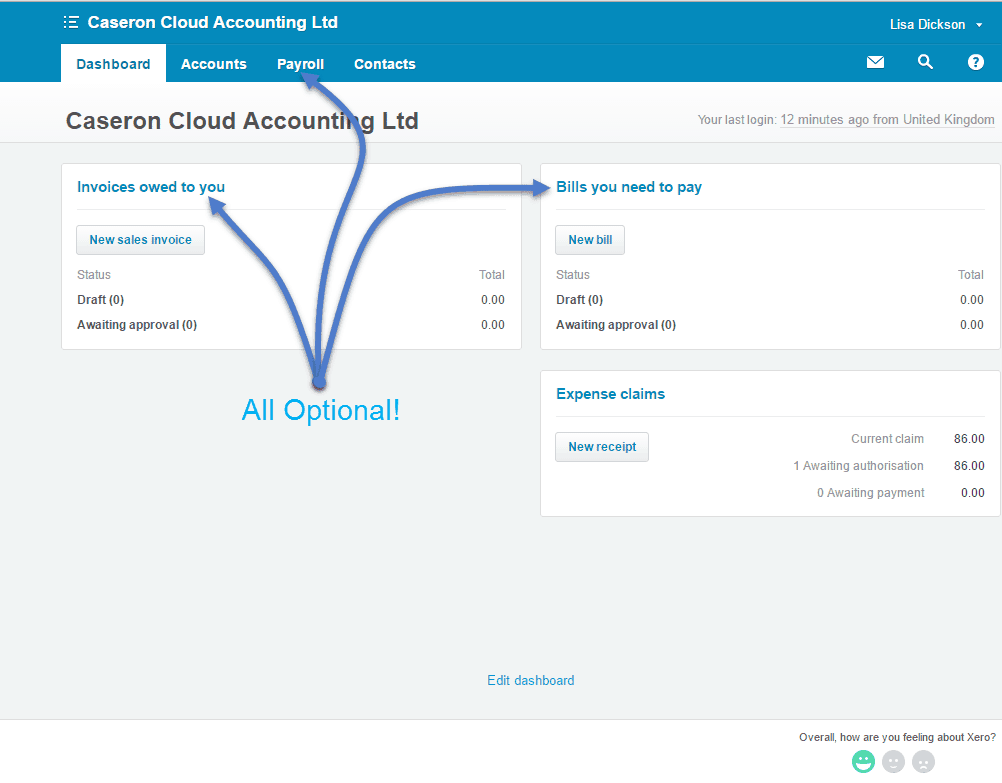Click the Awaiting authorisation 86.00 amount
Image resolution: width=1002 pixels, height=783 pixels.
pyautogui.click(x=969, y=465)
